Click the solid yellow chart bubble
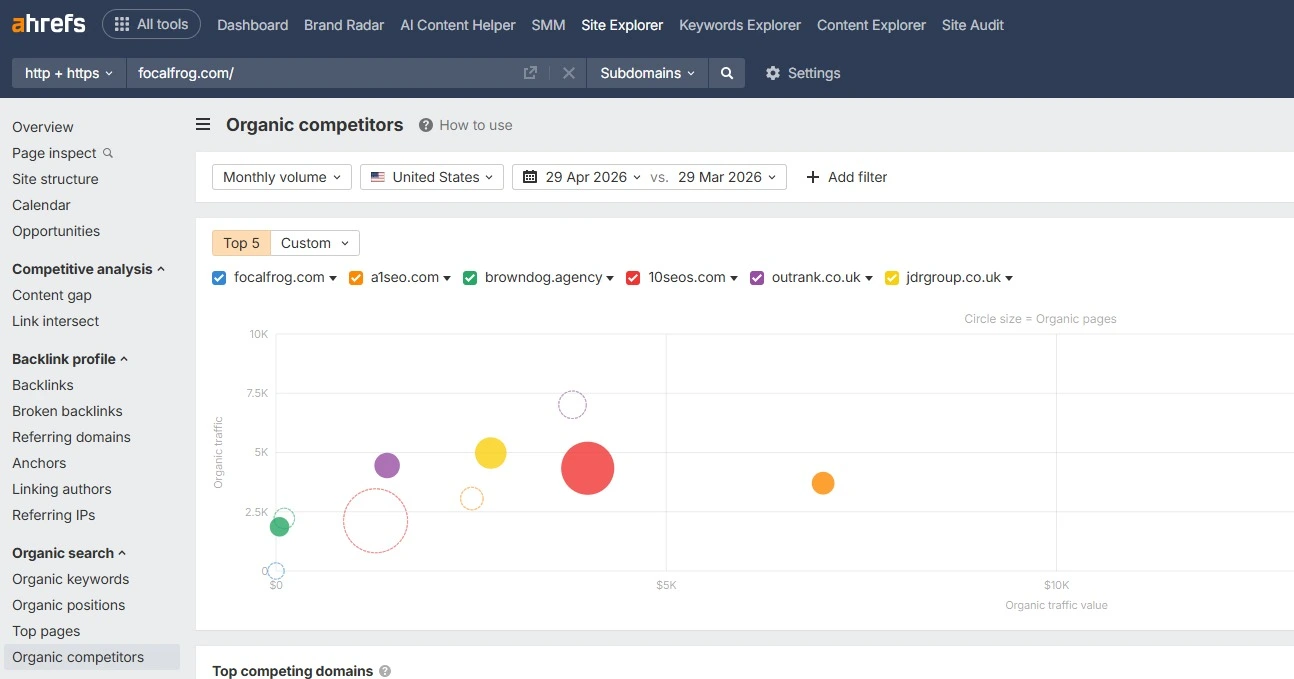The image size is (1294, 679). point(490,453)
